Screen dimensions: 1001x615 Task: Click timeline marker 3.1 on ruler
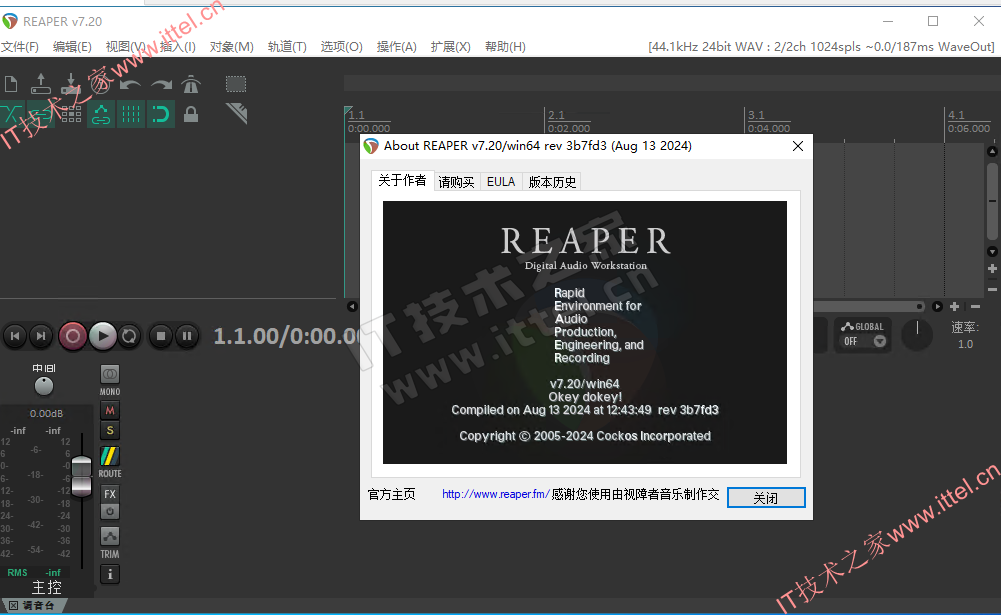[x=756, y=115]
